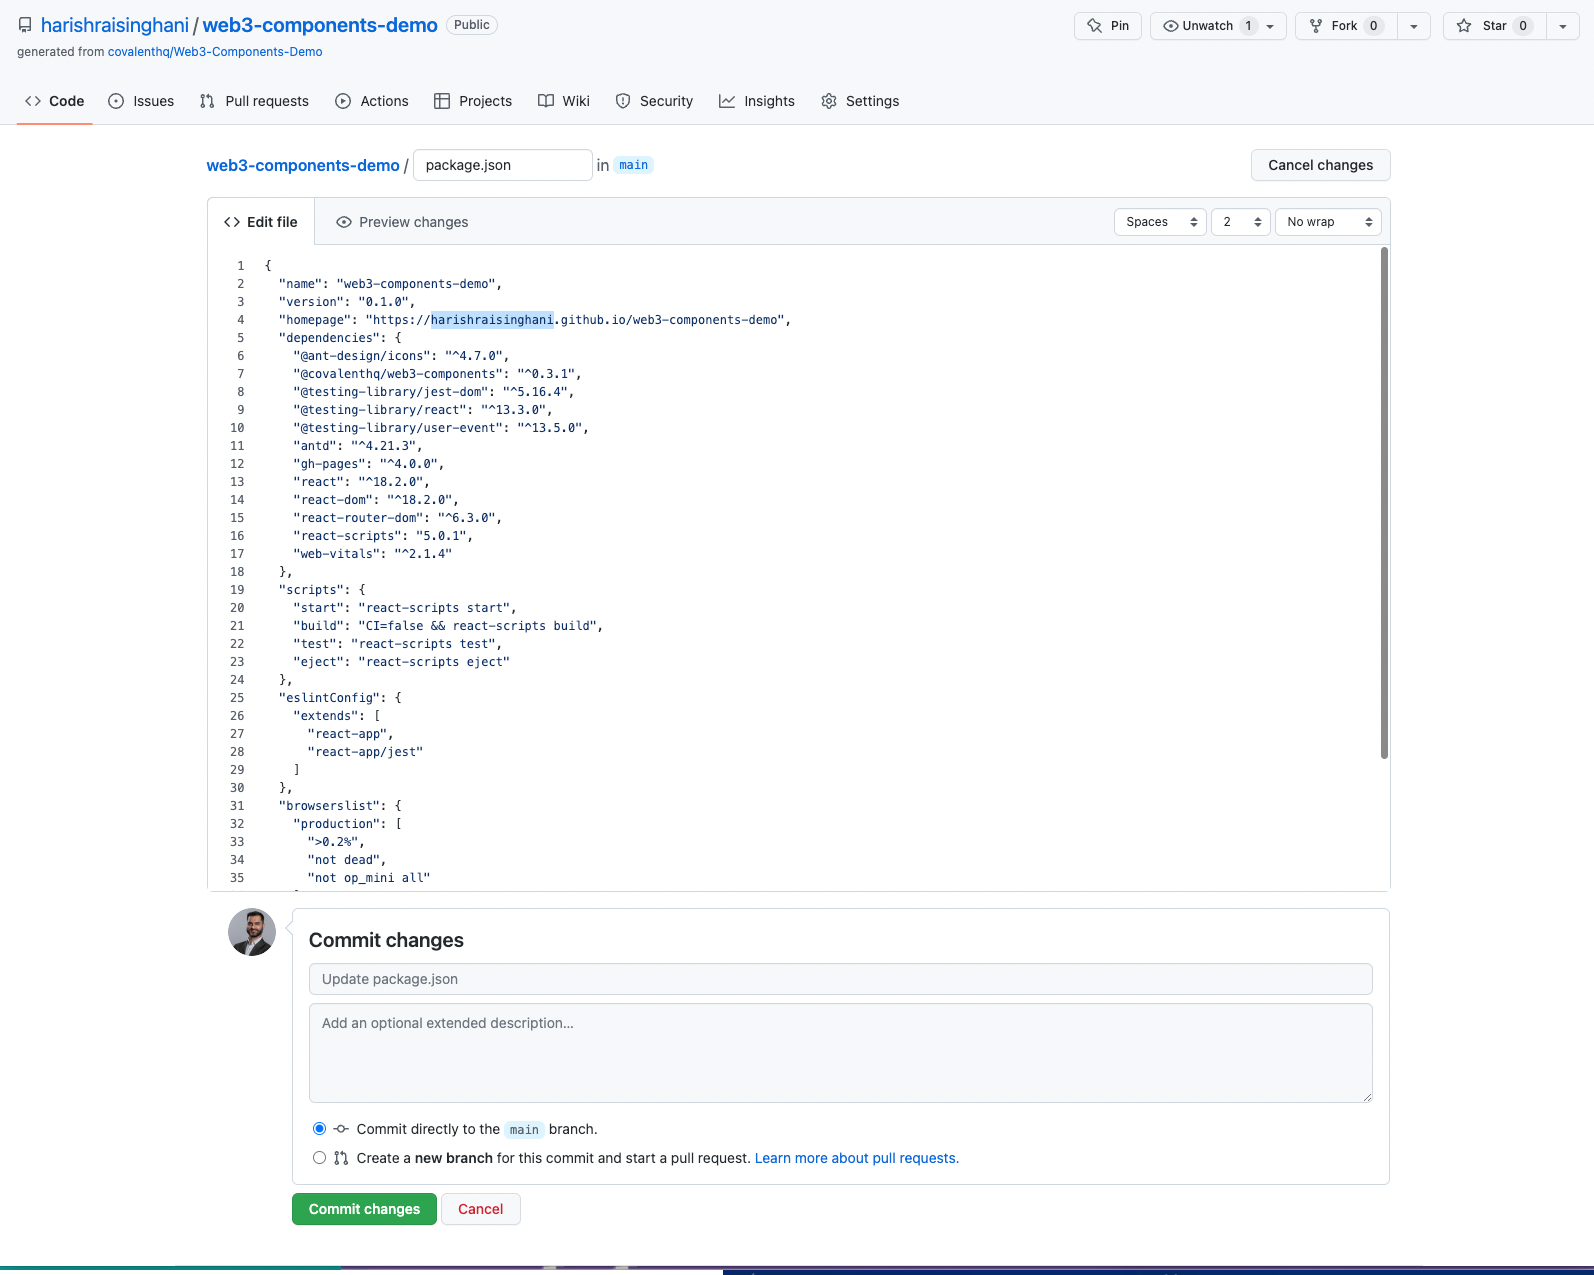This screenshot has height=1275, width=1594.
Task: Click the Issues tab circle icon
Action: (x=116, y=101)
